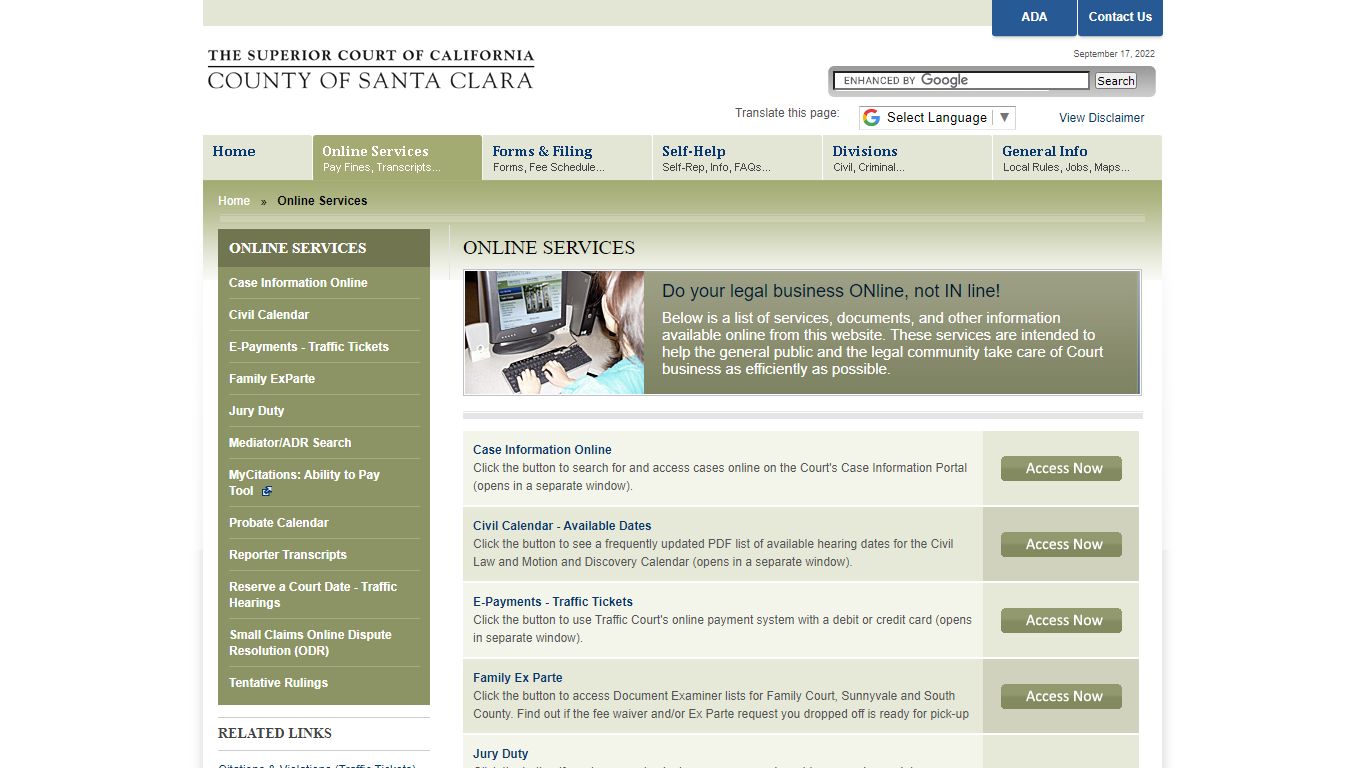Click the September 17, 2022 date text

point(1114,54)
